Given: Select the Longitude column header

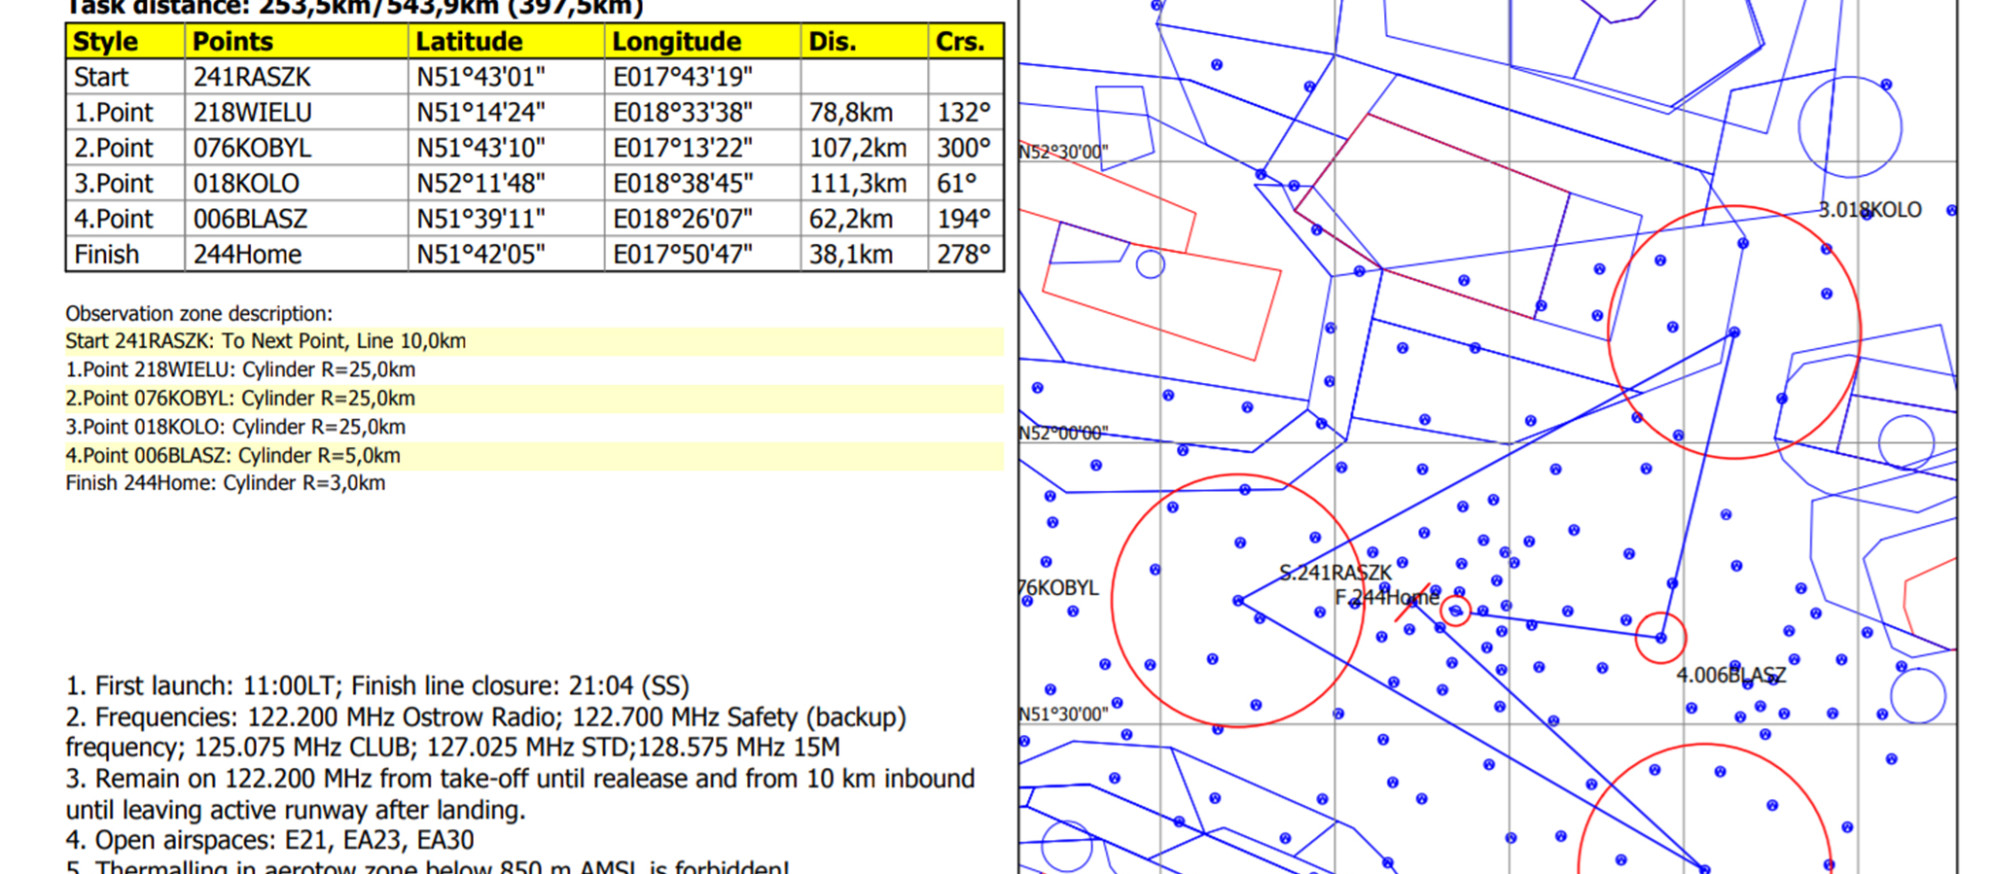Looking at the screenshot, I should pos(676,42).
